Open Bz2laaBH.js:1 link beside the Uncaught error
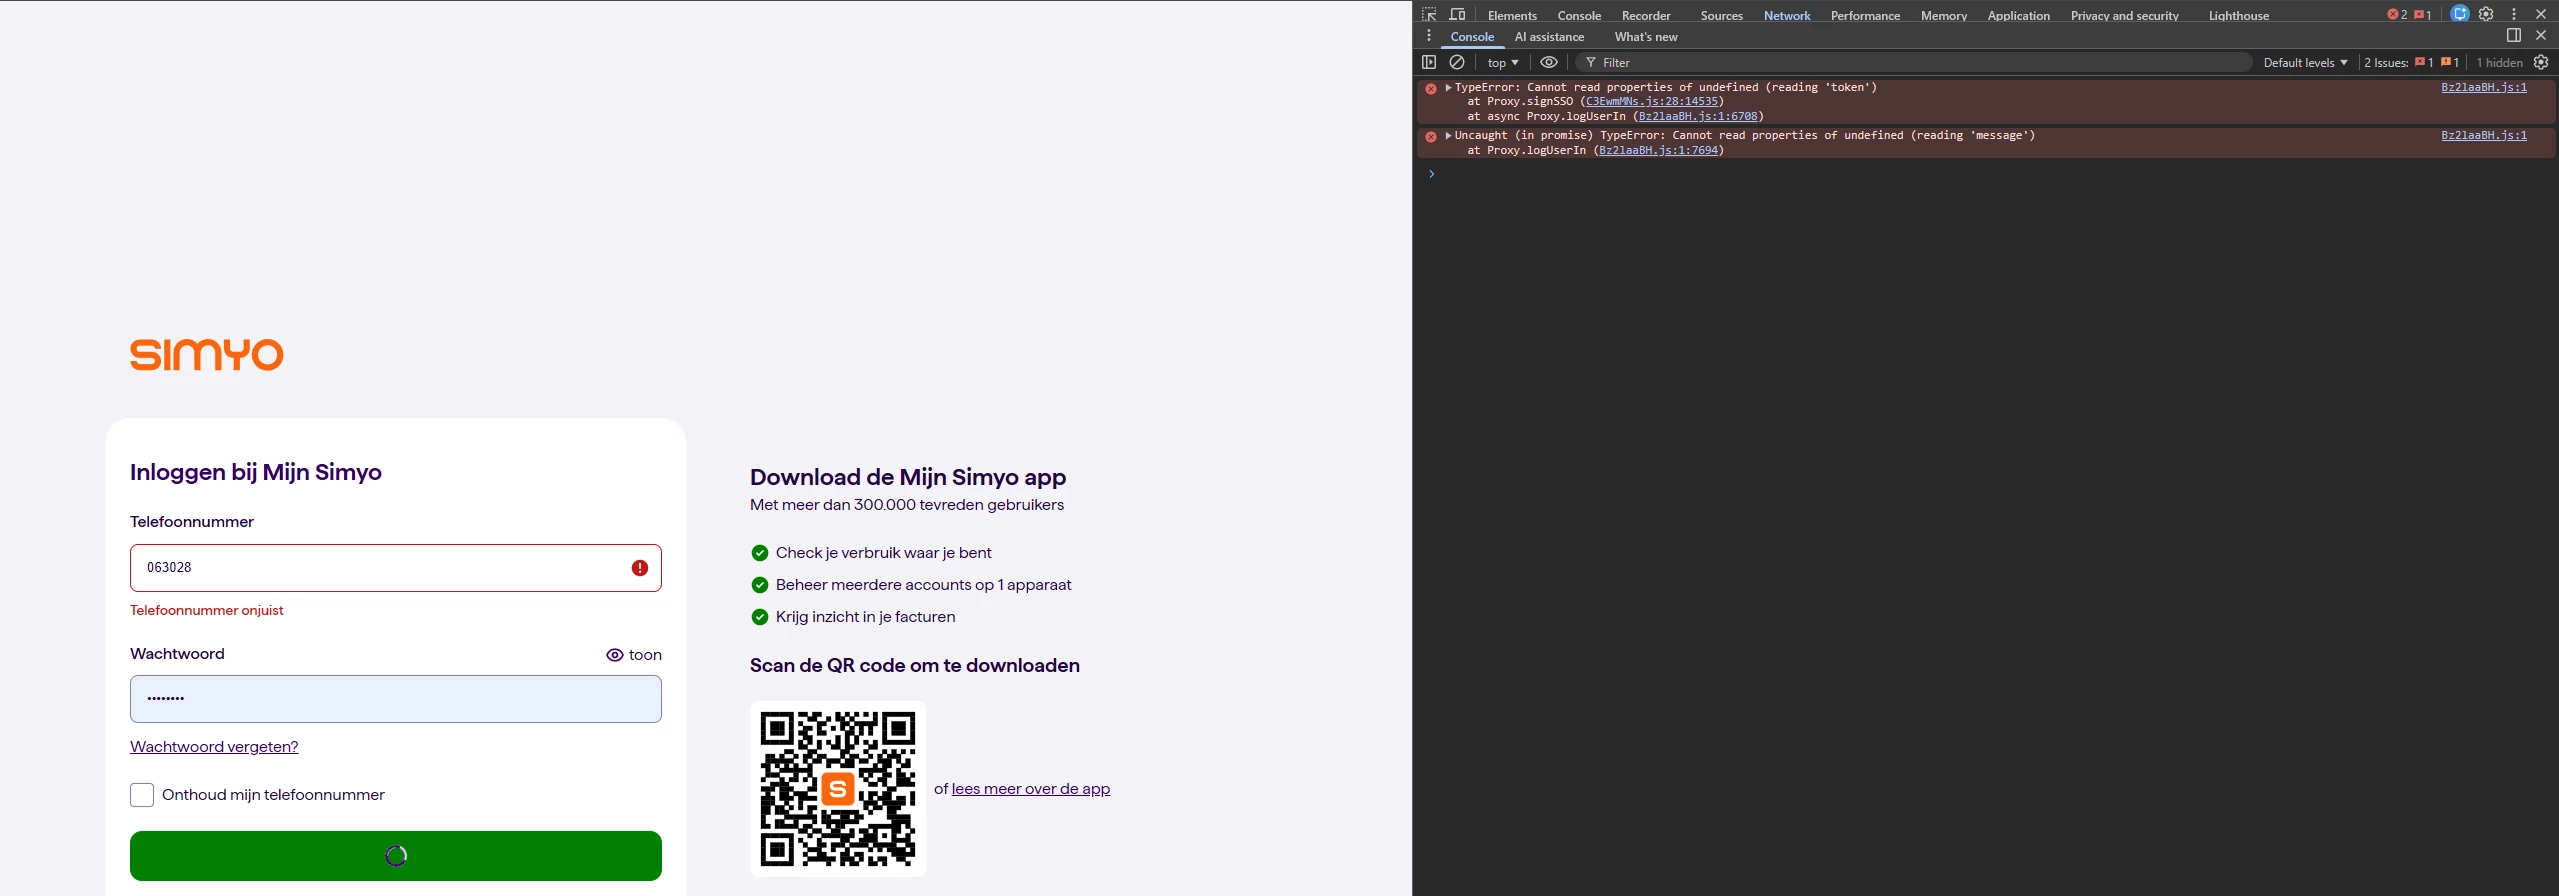The width and height of the screenshot is (2559, 896). pos(2484,136)
